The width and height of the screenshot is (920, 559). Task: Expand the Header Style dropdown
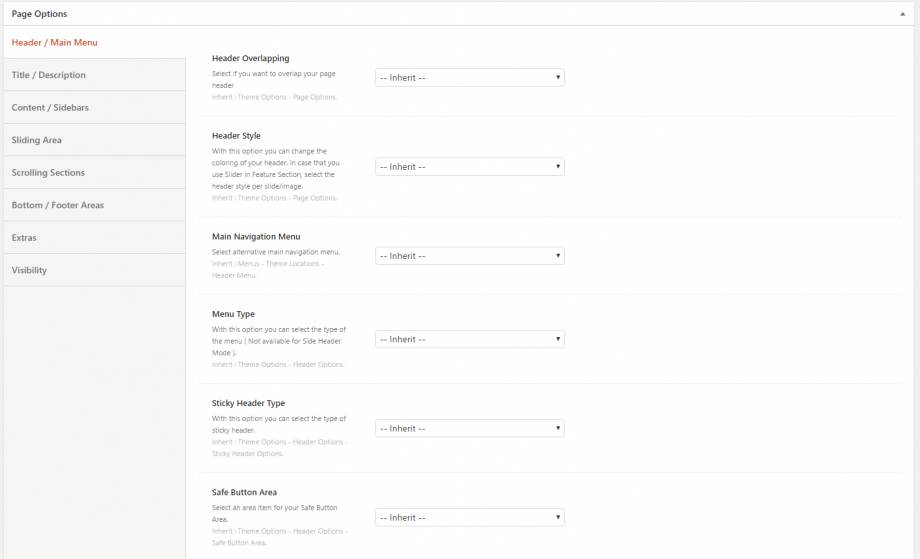point(469,167)
